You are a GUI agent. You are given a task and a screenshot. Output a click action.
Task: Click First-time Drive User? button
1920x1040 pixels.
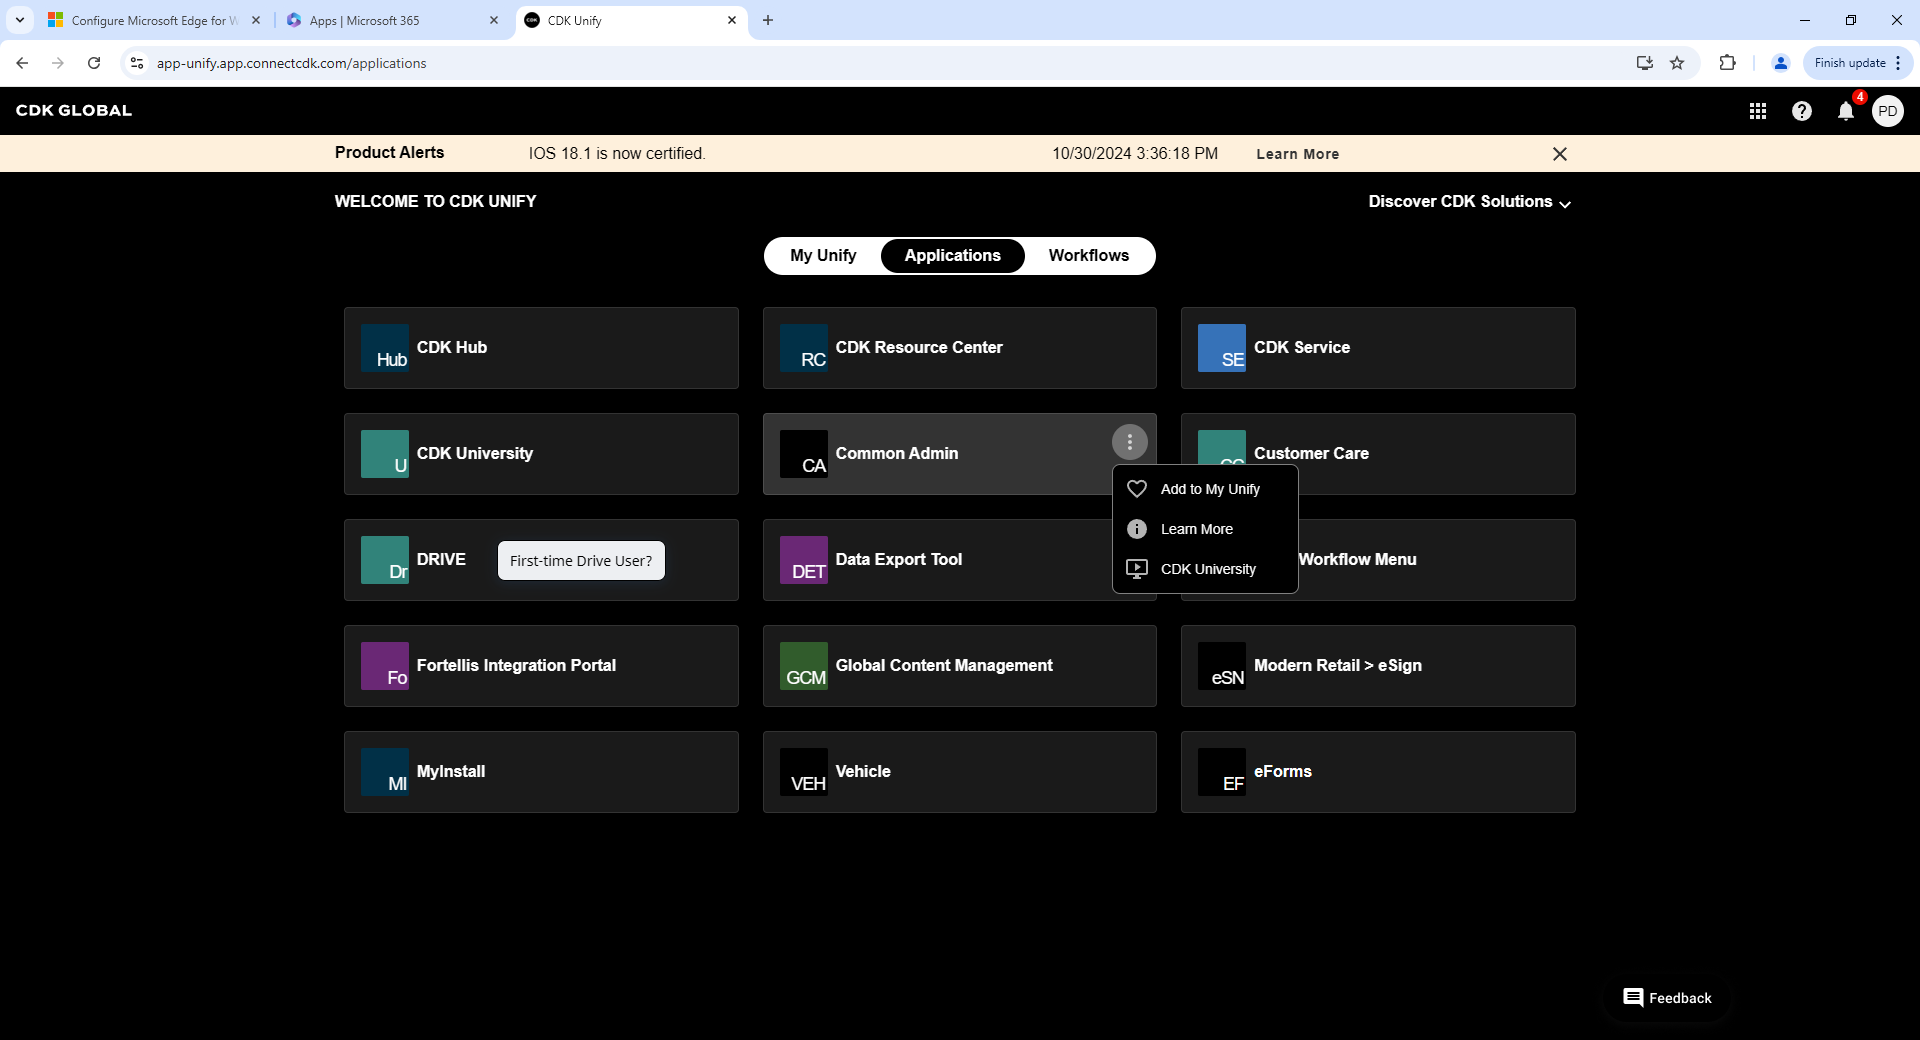581,561
